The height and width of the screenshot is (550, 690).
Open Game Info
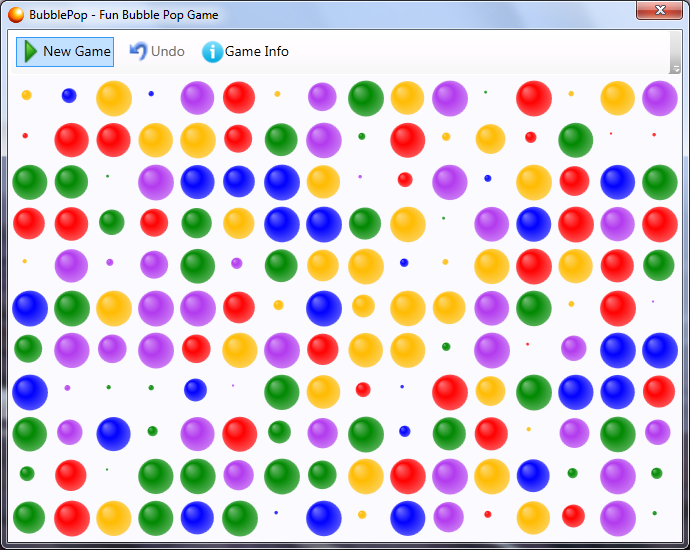point(246,51)
